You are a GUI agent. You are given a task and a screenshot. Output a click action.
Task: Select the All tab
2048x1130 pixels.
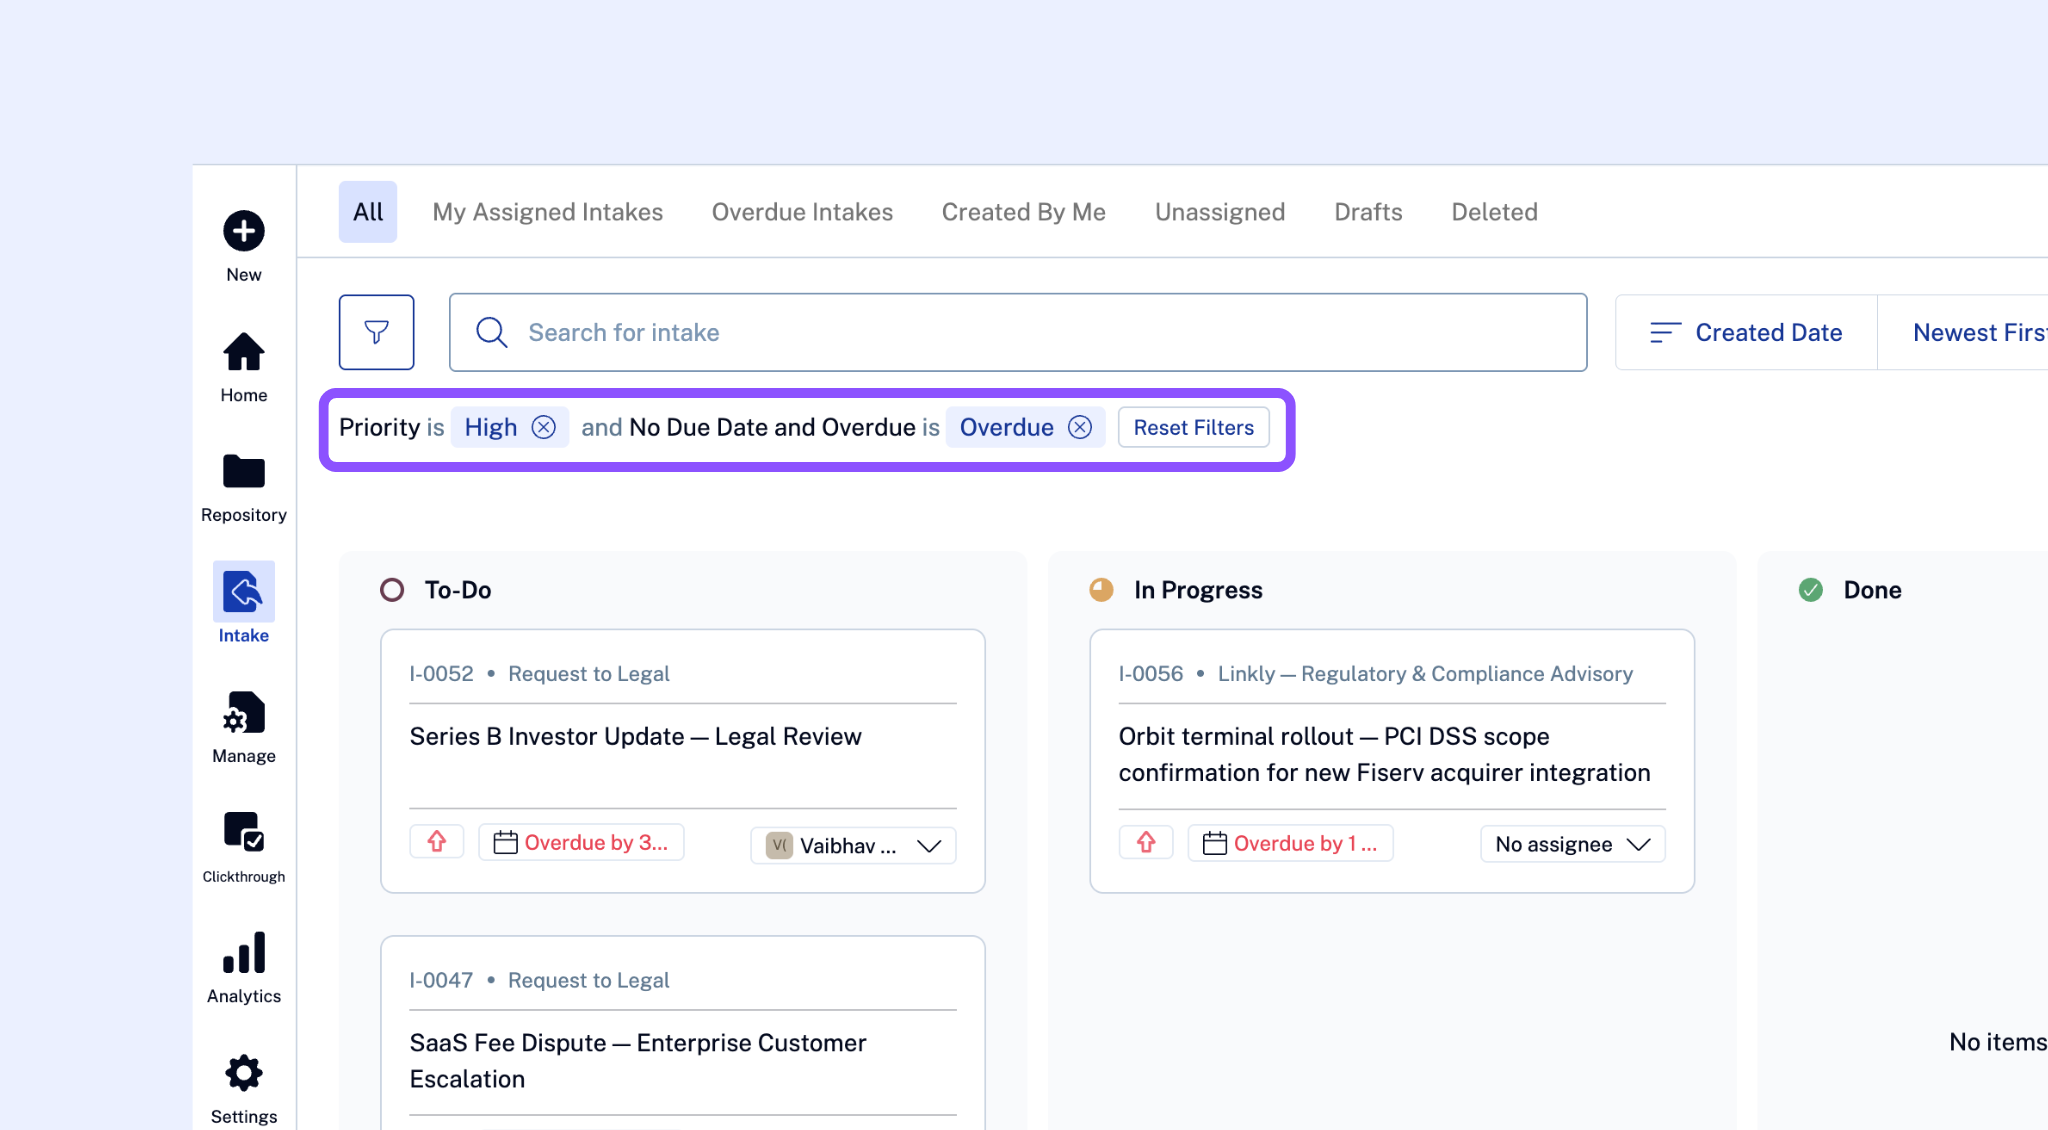368,212
